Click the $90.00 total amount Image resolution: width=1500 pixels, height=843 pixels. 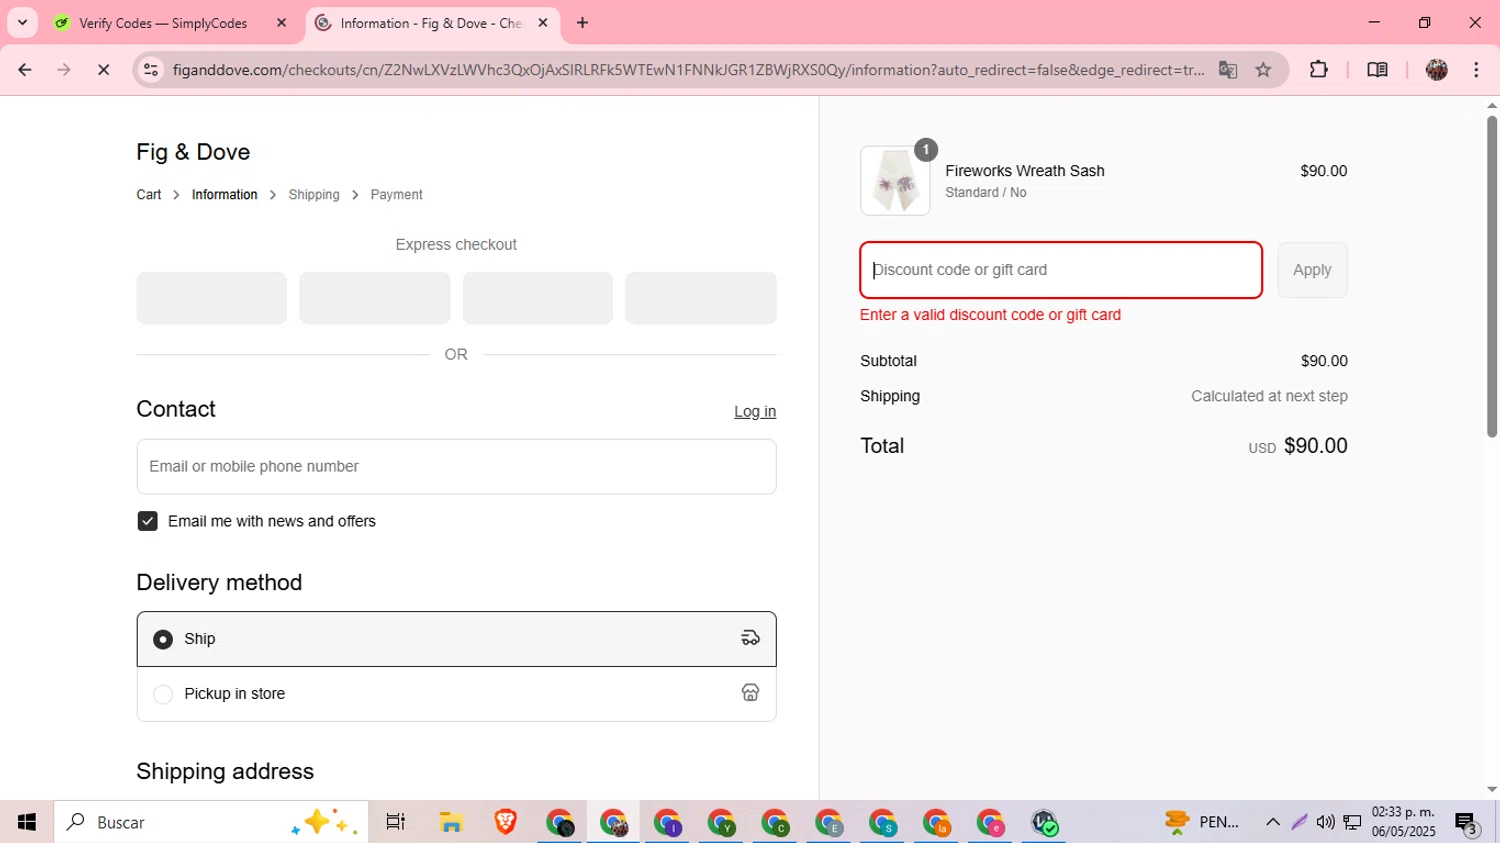coord(1315,446)
